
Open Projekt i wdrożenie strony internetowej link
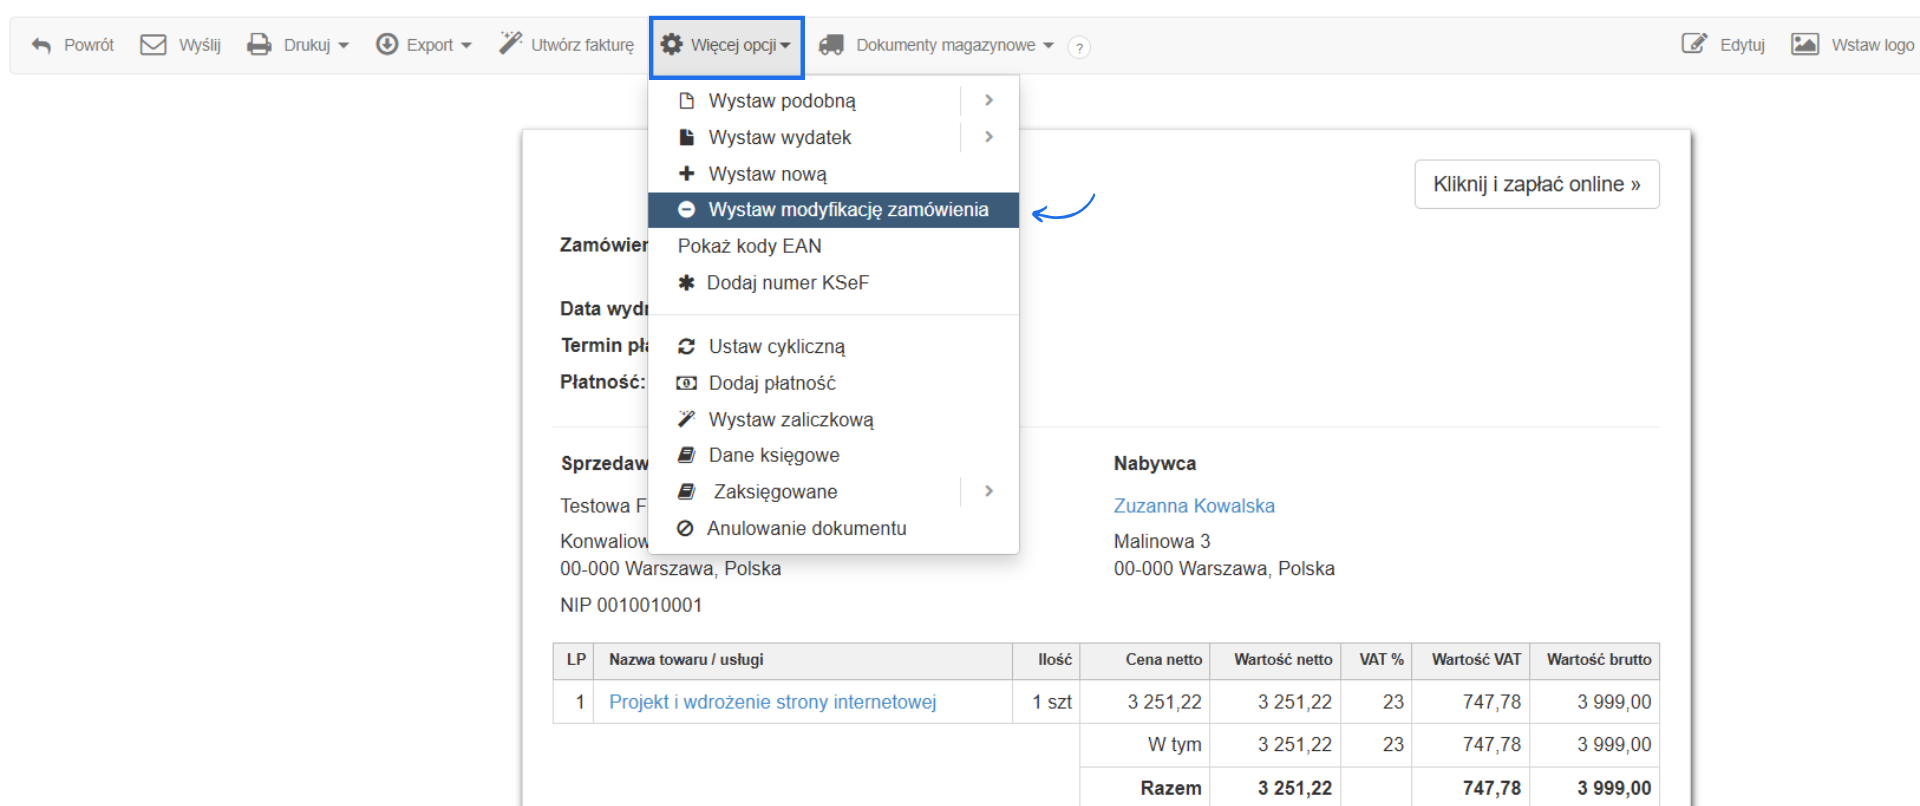click(x=772, y=702)
